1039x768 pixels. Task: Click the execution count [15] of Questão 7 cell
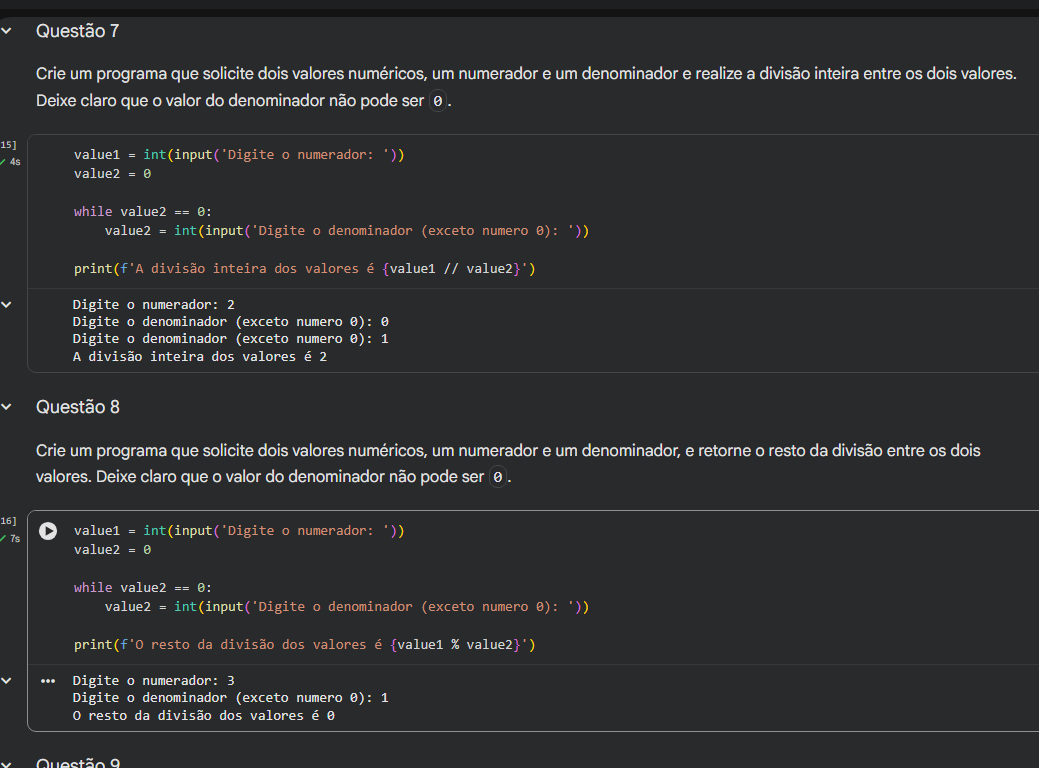point(9,144)
